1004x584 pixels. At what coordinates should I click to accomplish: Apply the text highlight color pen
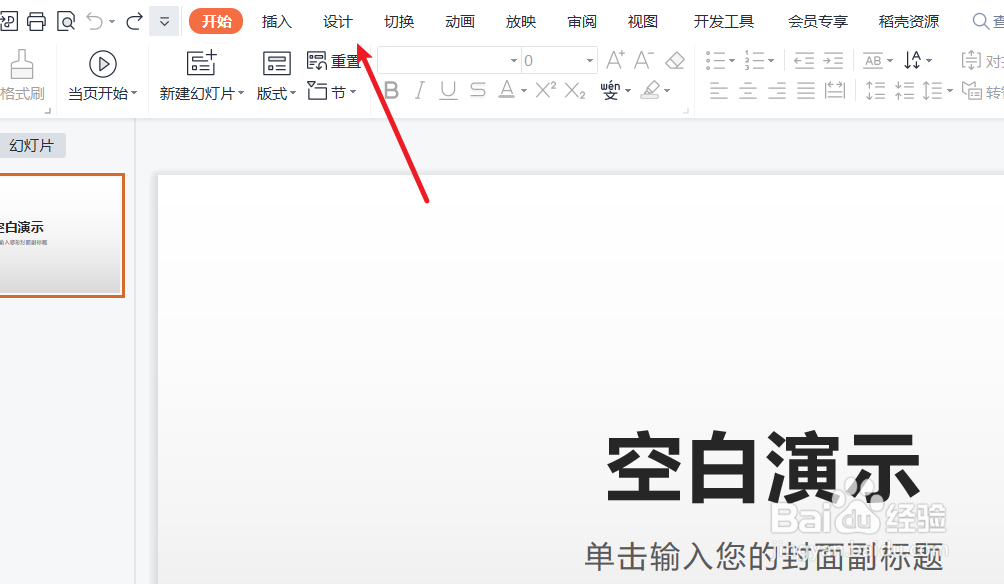point(651,90)
